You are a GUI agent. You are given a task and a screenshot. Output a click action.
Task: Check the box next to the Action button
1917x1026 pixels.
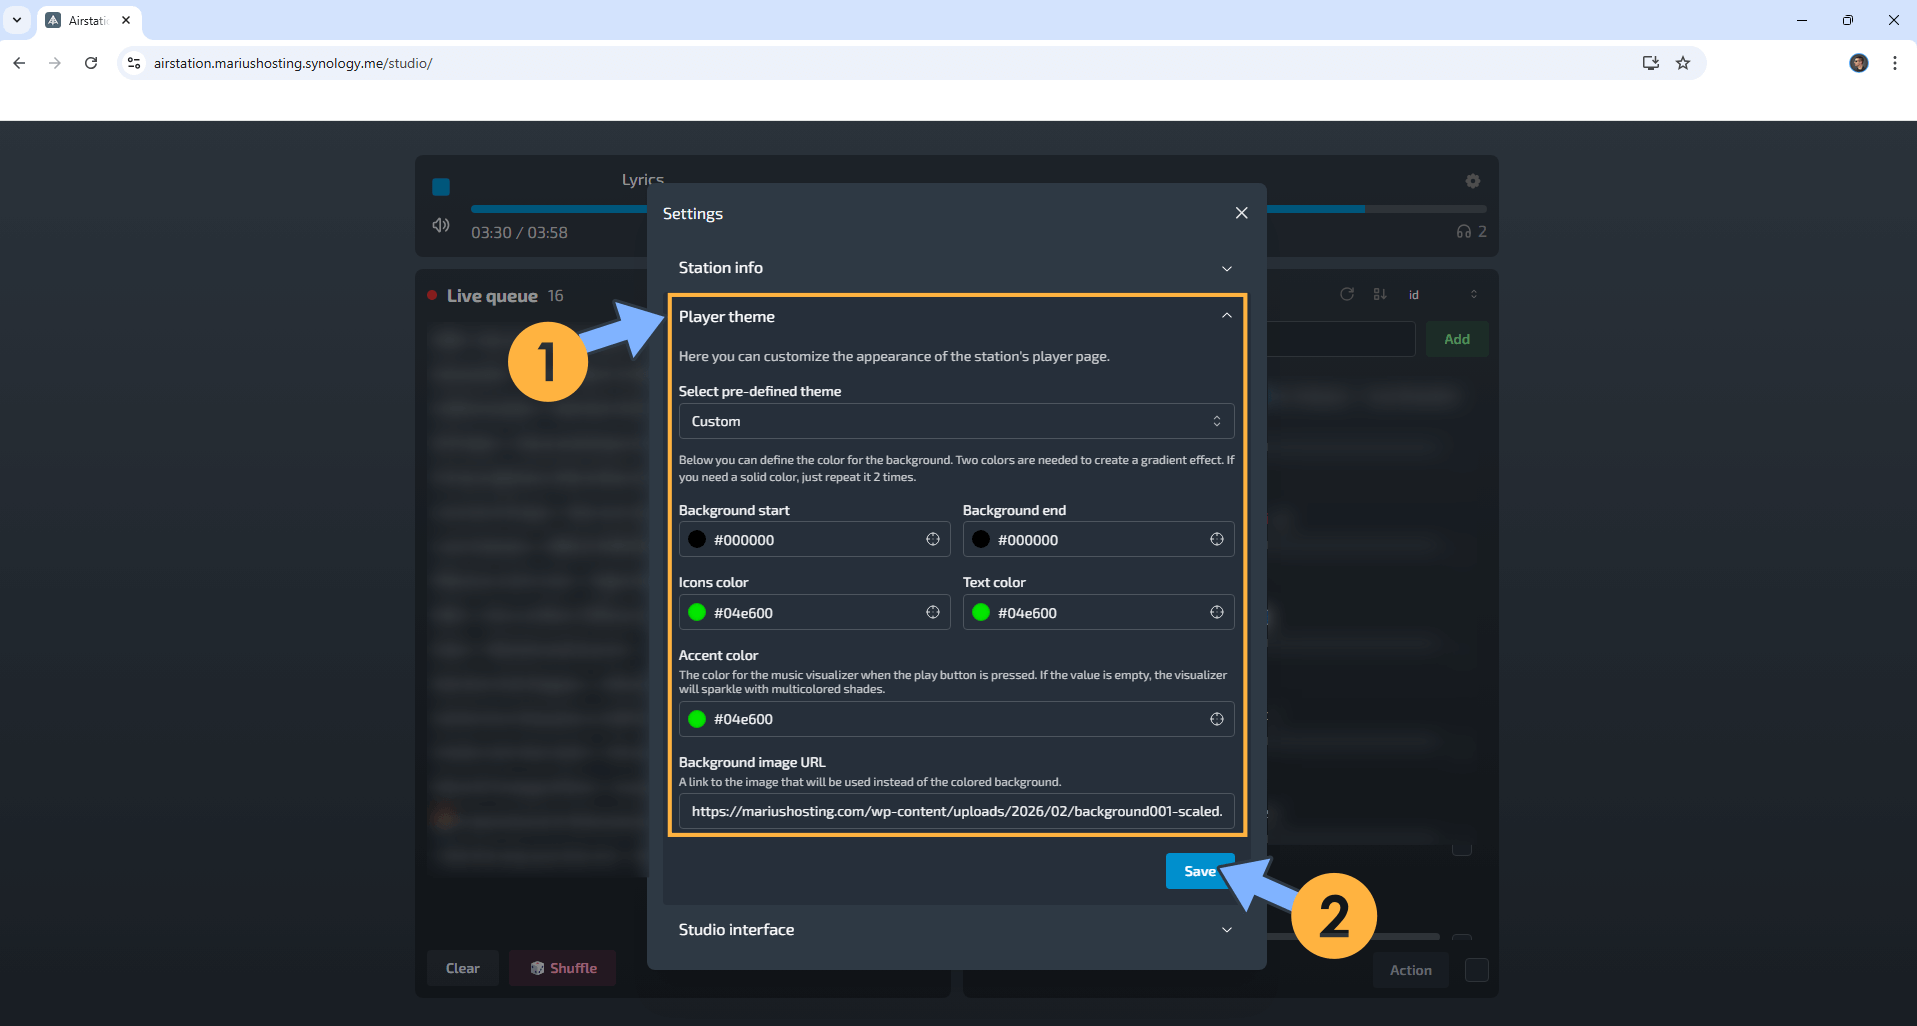pos(1477,969)
